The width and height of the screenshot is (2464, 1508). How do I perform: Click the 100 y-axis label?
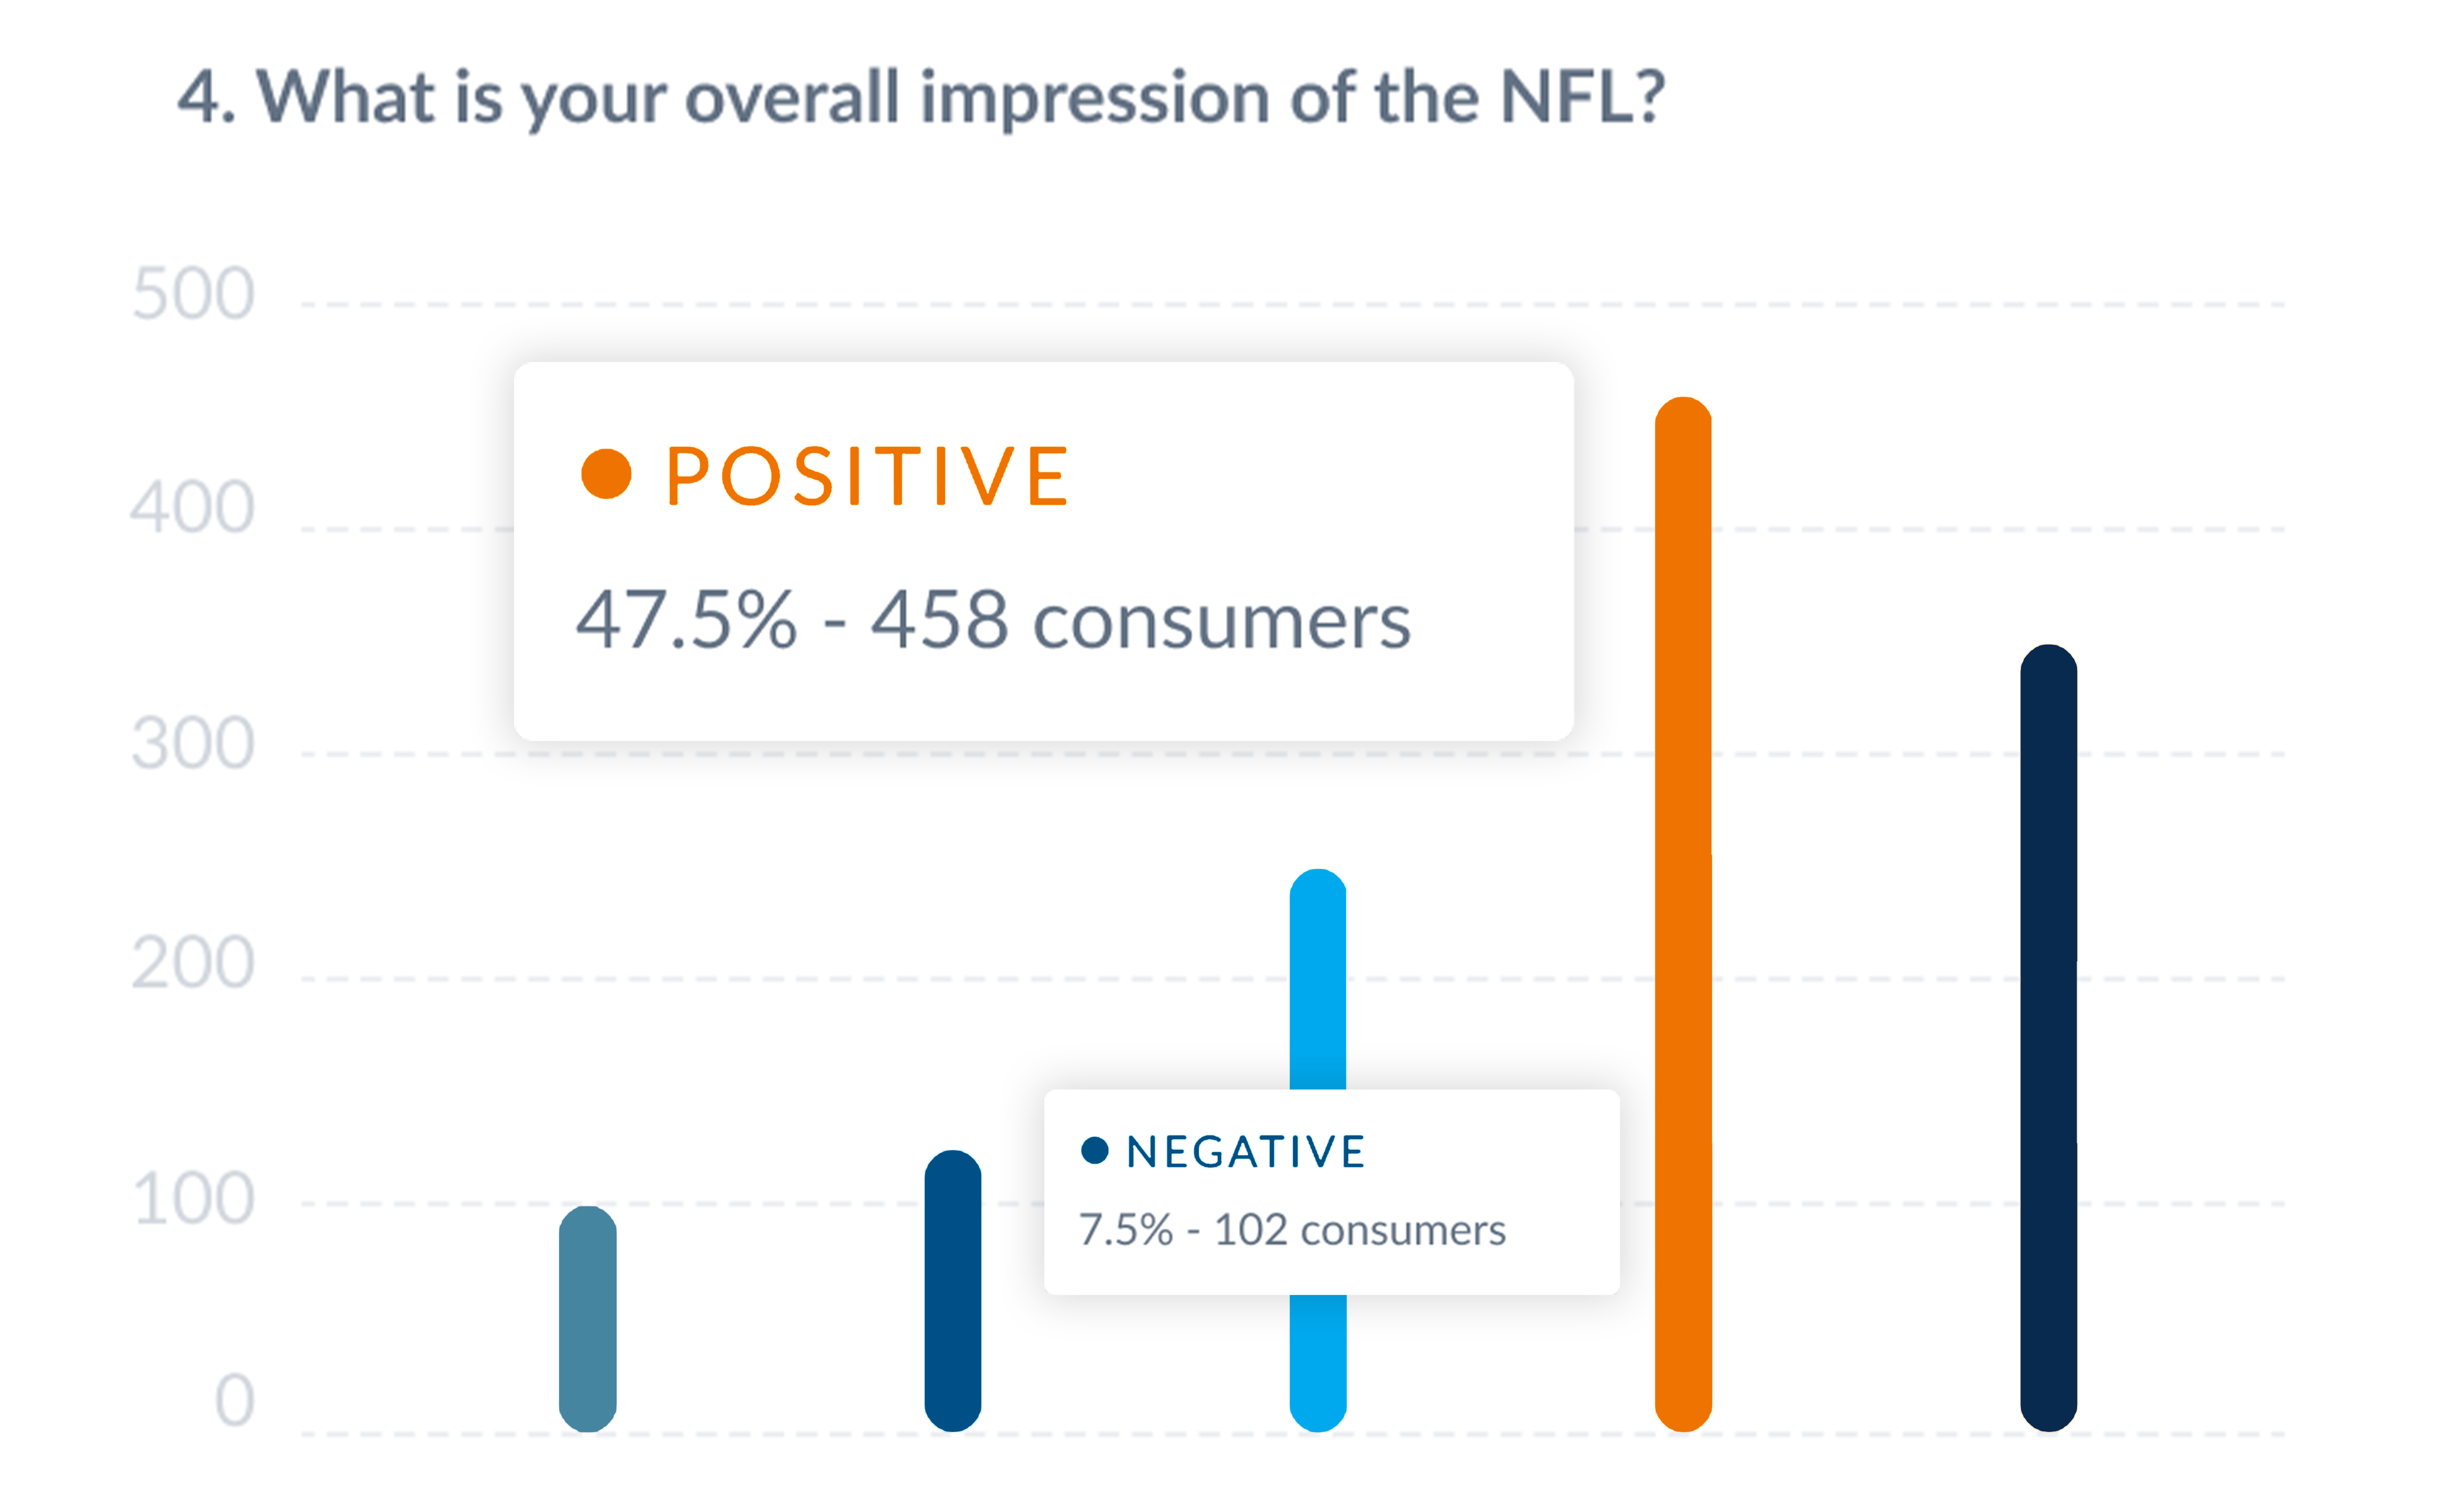pyautogui.click(x=193, y=1198)
